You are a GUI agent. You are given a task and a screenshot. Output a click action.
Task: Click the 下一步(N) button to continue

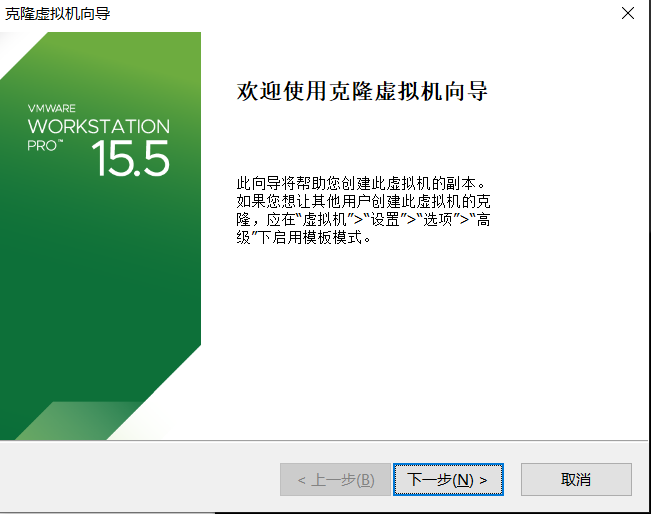pos(448,480)
